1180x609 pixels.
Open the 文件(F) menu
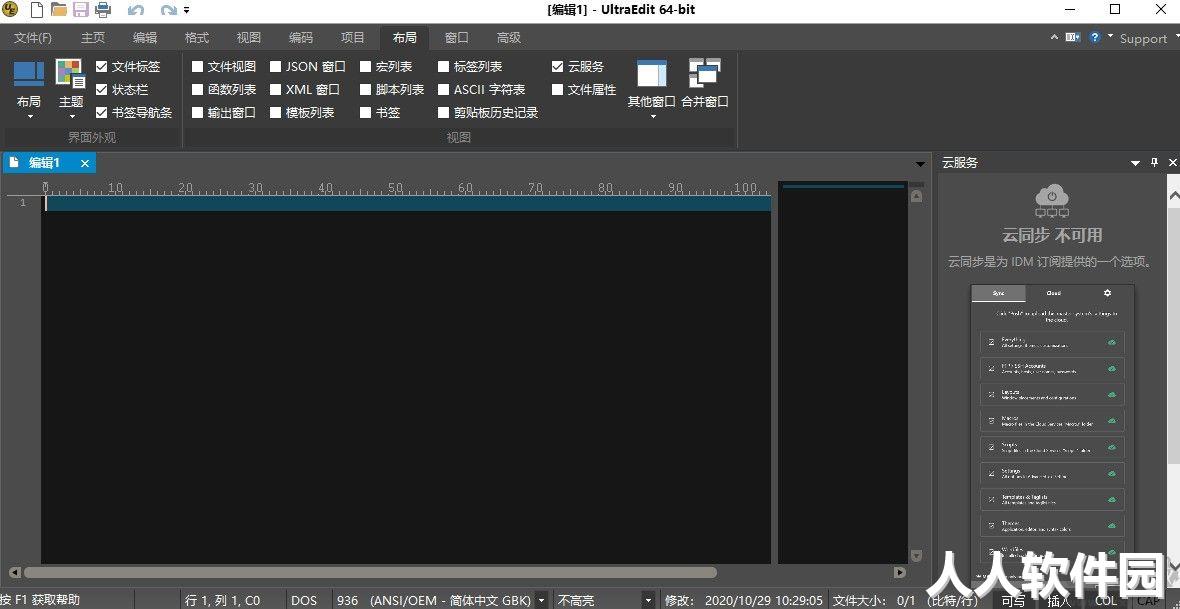(33, 38)
